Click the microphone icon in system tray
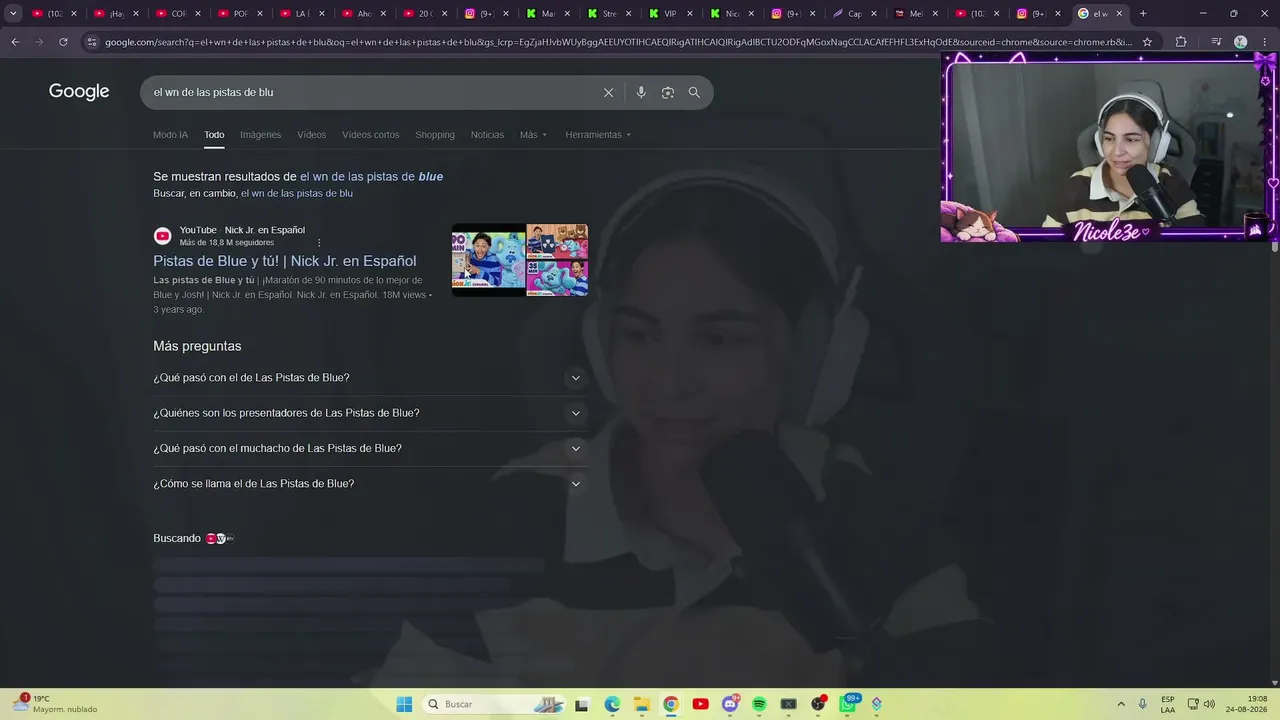 click(1143, 704)
